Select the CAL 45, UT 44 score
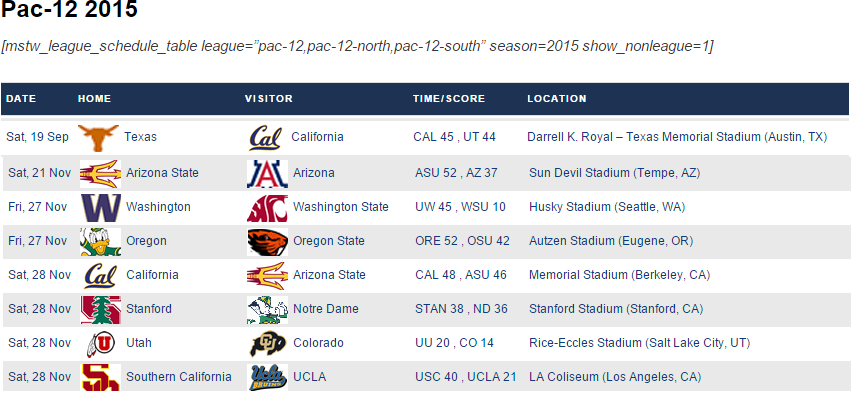The image size is (851, 397). click(x=454, y=137)
